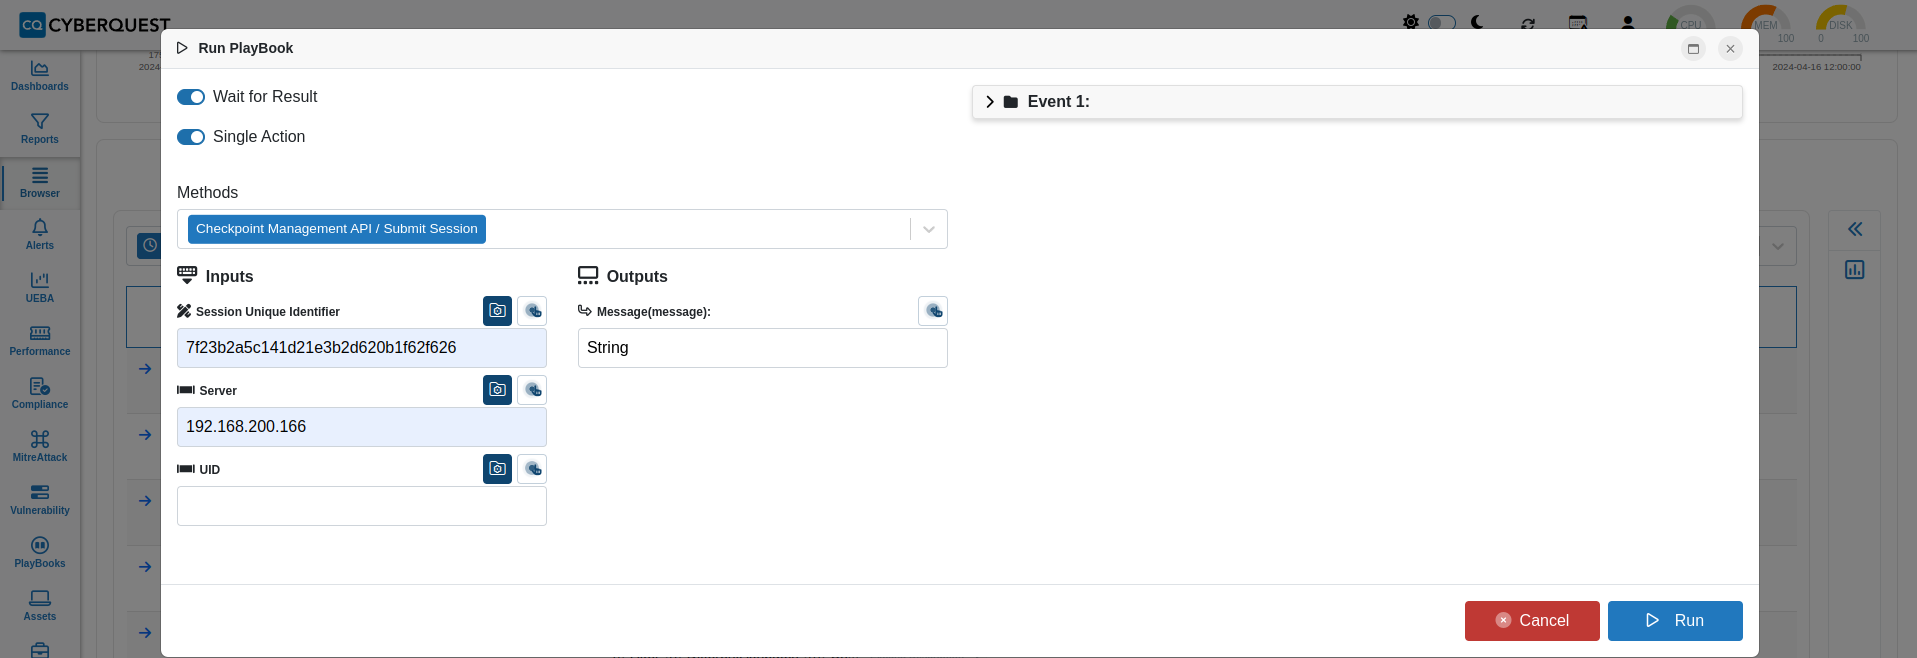The height and width of the screenshot is (658, 1917).
Task: Open Performance in the sidebar
Action: [40, 341]
